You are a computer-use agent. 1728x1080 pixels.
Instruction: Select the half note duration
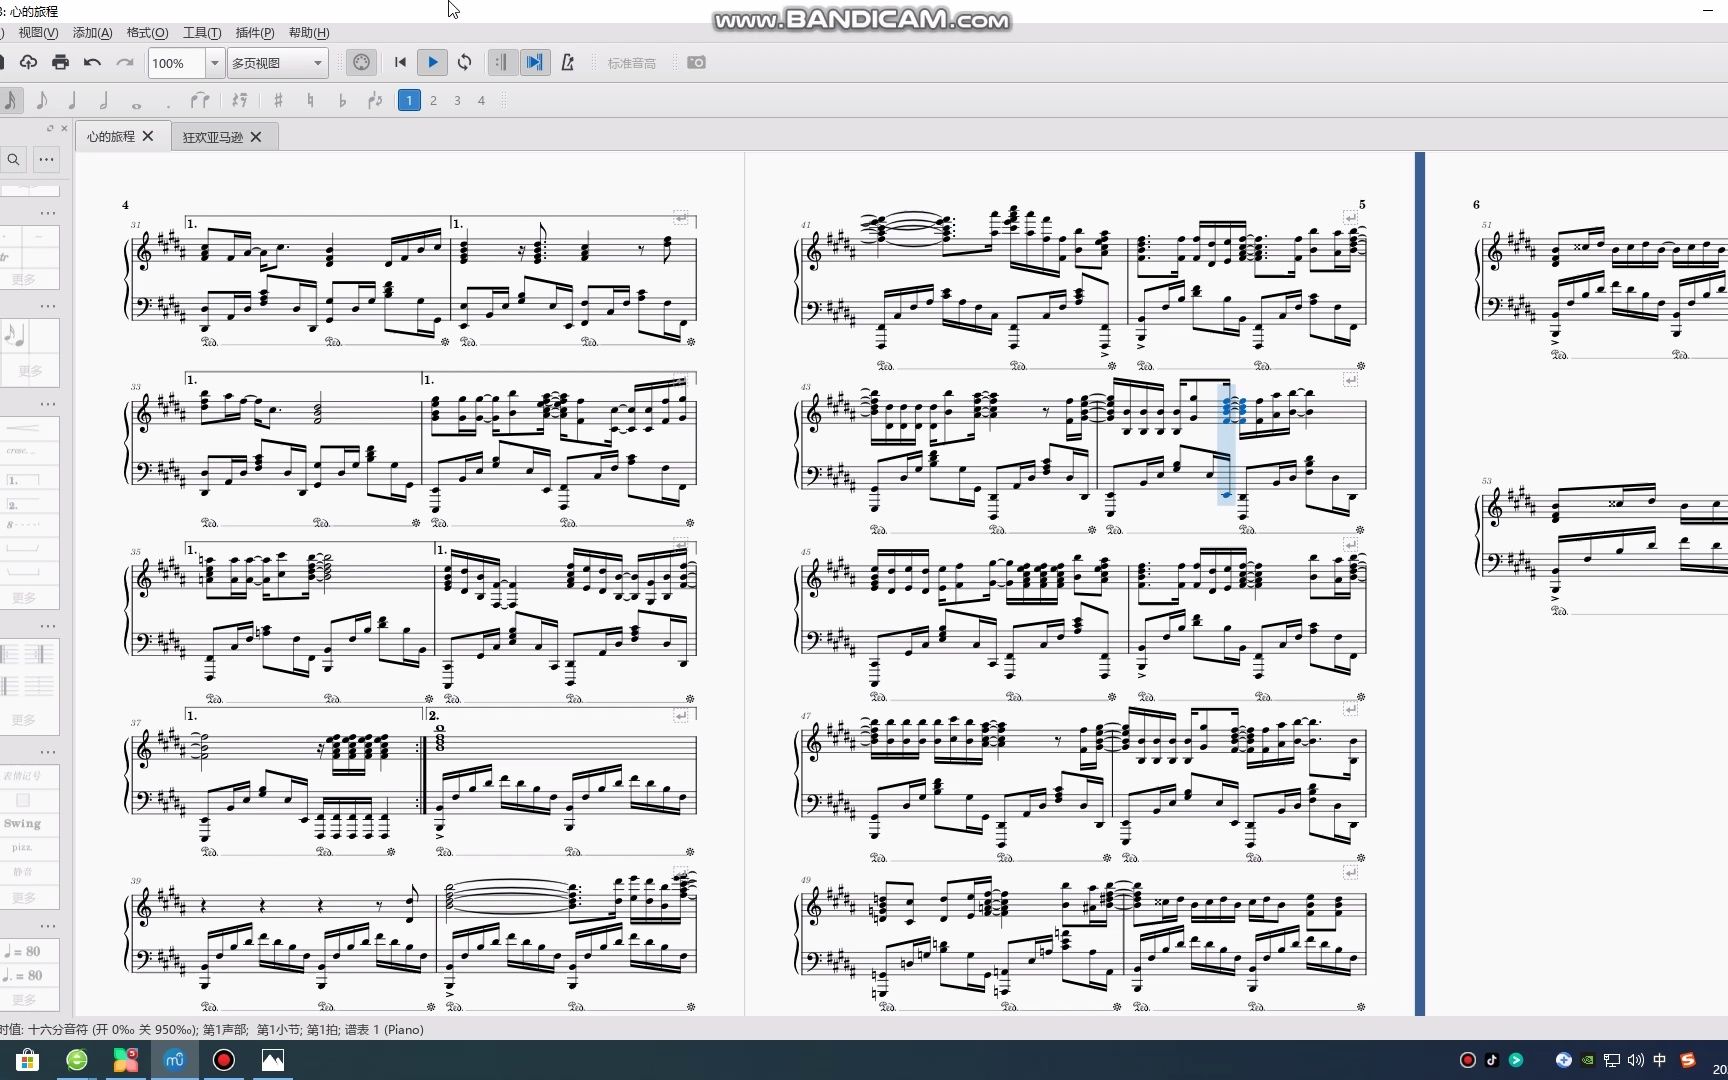(x=104, y=100)
